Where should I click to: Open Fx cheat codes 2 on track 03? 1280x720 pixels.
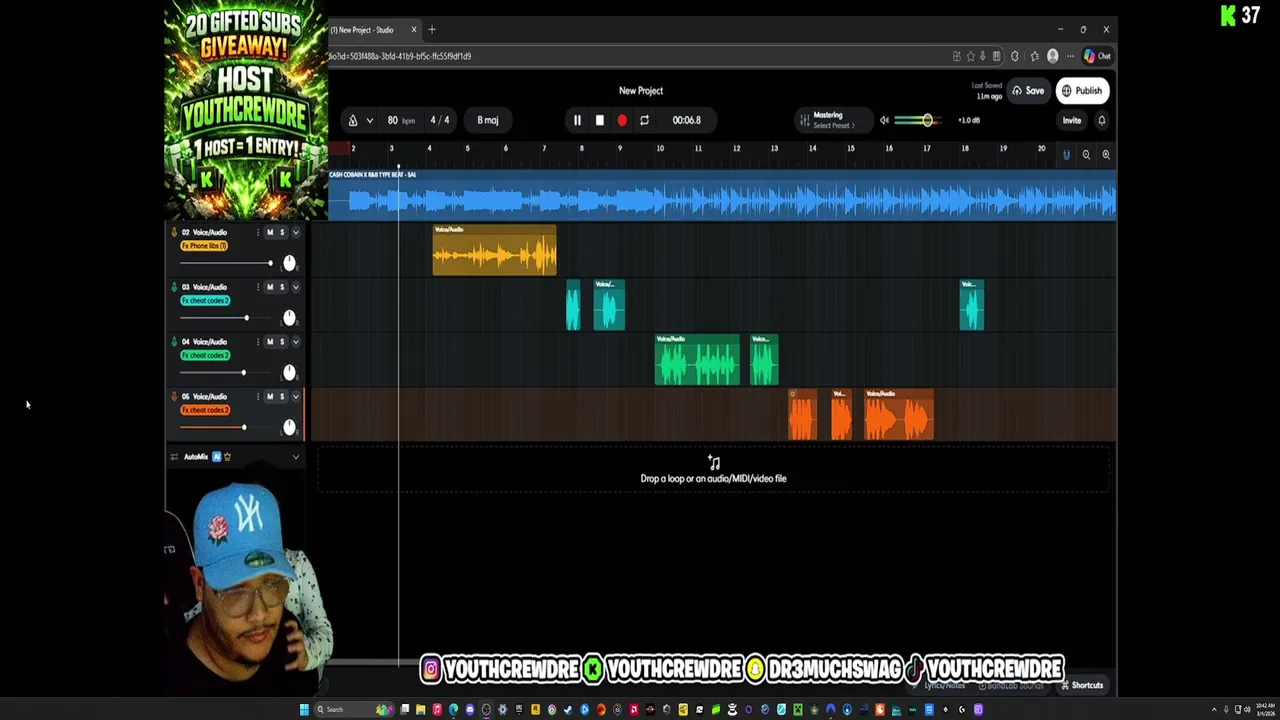pyautogui.click(x=205, y=301)
